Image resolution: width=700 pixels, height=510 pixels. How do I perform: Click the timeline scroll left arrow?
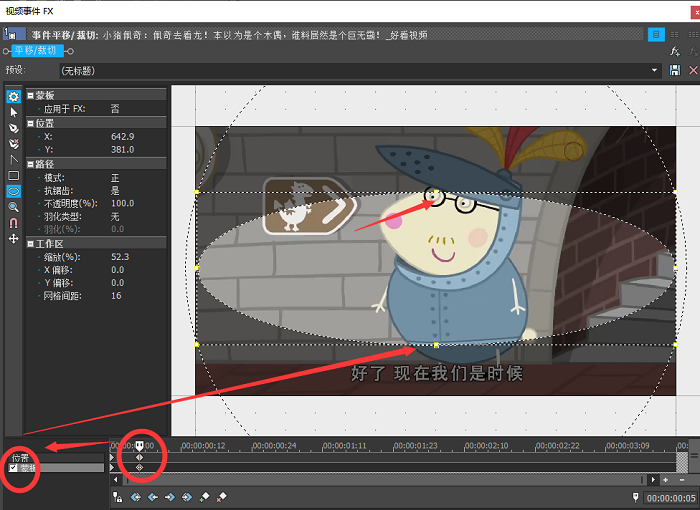pyautogui.click(x=116, y=480)
